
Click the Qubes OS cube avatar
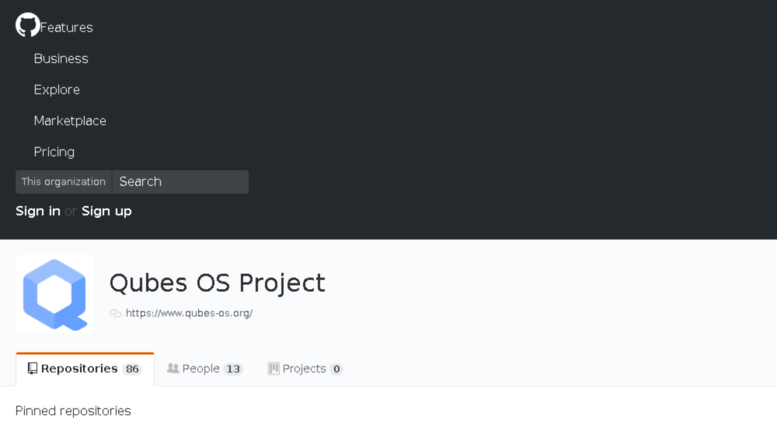[55, 294]
